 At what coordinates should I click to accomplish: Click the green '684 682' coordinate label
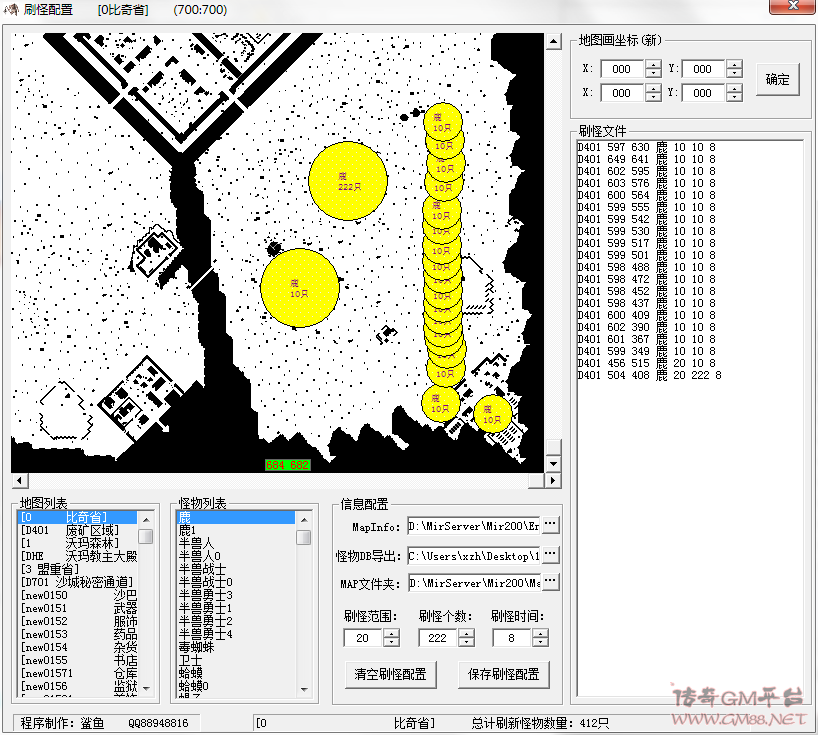tap(287, 465)
